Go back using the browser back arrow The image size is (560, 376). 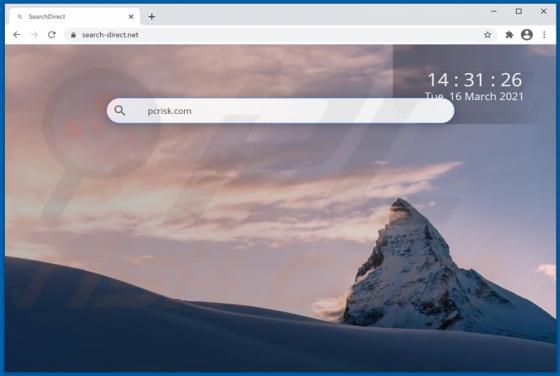pyautogui.click(x=16, y=35)
